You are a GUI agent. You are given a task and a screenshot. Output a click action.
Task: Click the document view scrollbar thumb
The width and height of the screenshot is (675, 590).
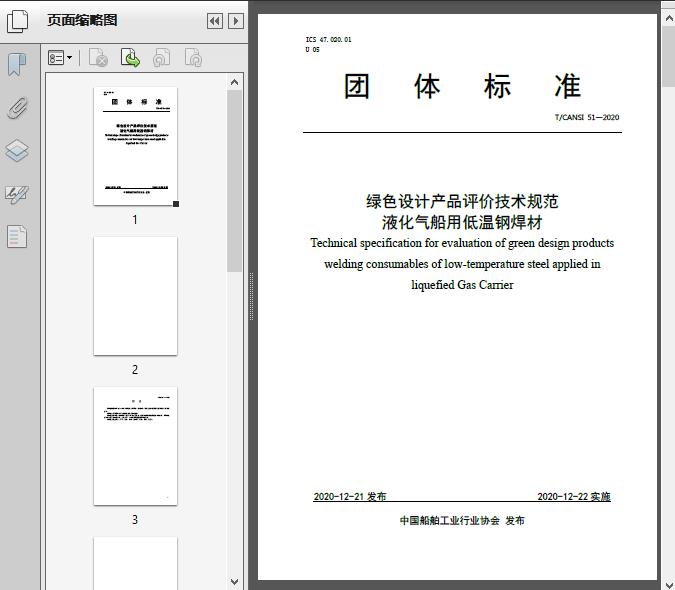[669, 56]
